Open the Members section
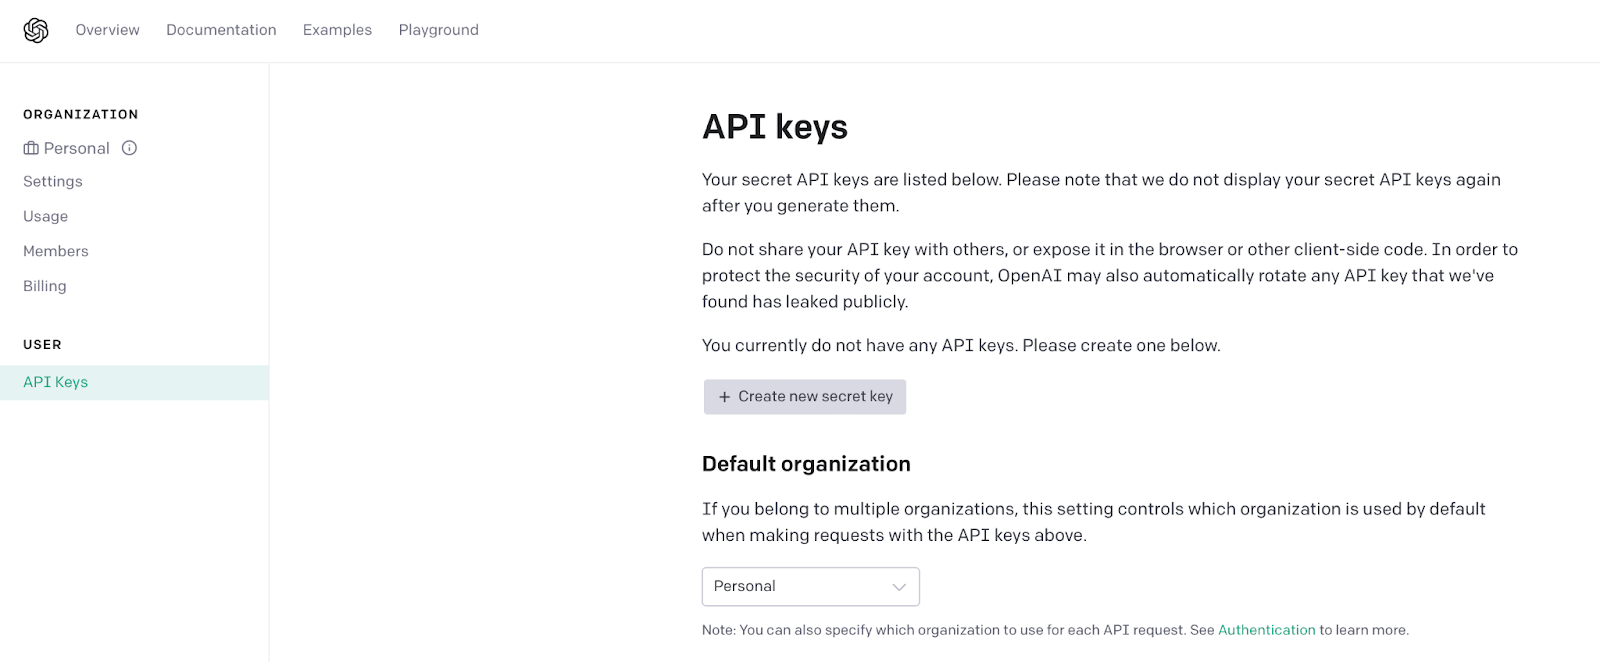The height and width of the screenshot is (662, 1600). pyautogui.click(x=56, y=251)
